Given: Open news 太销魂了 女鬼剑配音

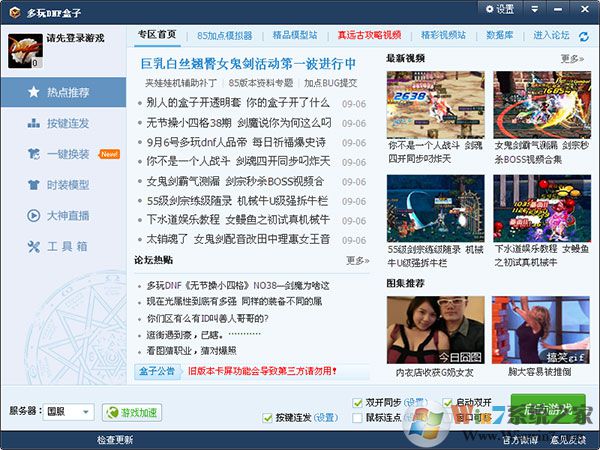Looking at the screenshot, I should coord(238,239).
